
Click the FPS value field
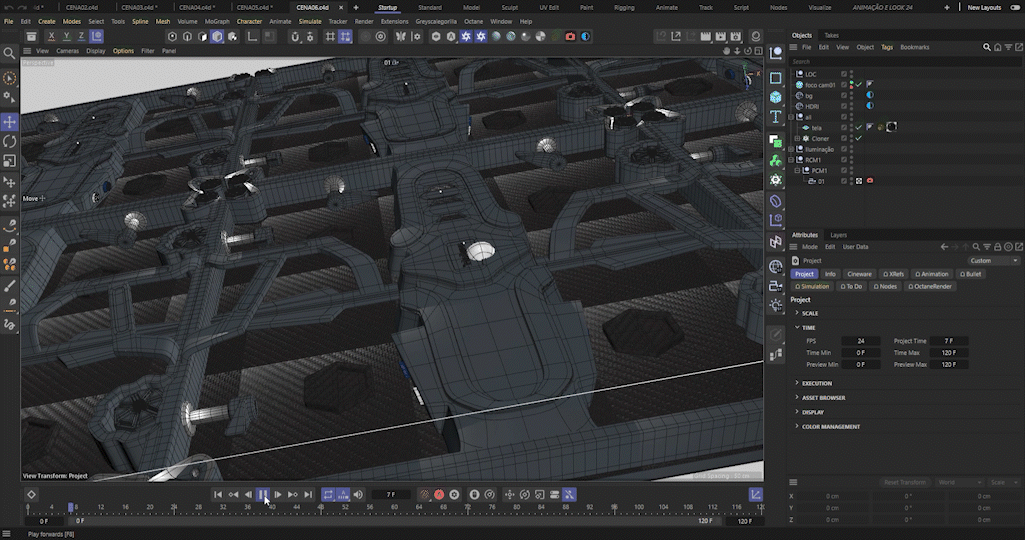[x=860, y=341]
